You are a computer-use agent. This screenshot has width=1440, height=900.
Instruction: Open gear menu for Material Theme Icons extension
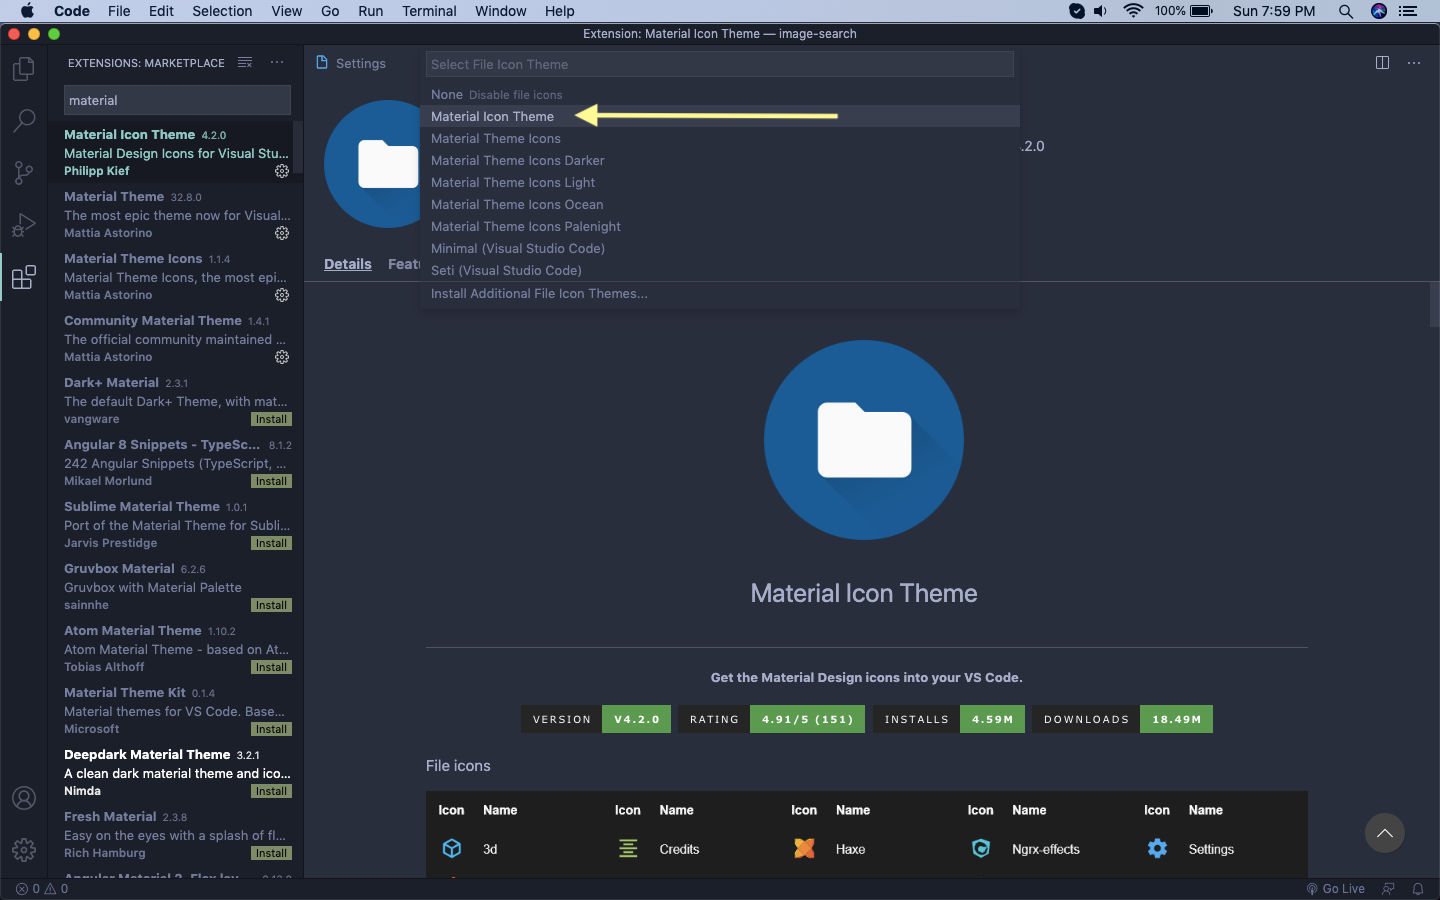point(282,295)
